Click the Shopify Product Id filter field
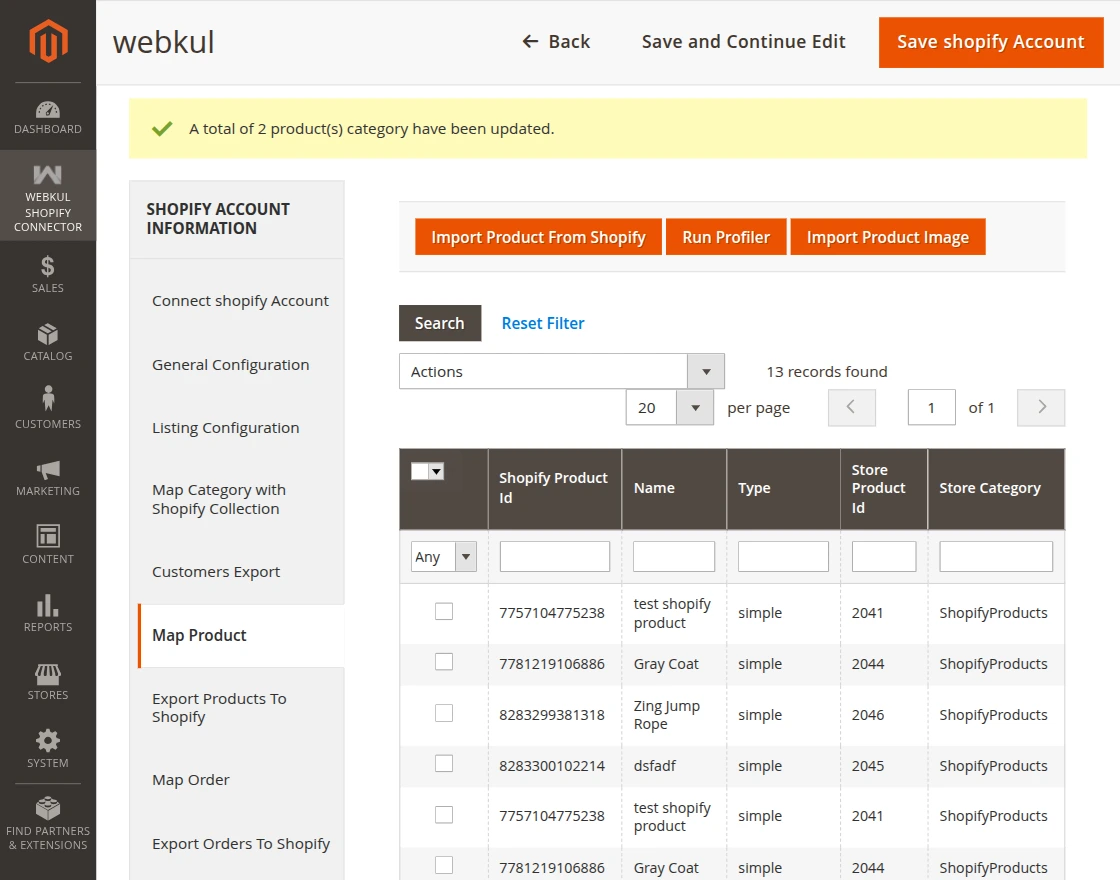1120x880 pixels. click(x=554, y=556)
